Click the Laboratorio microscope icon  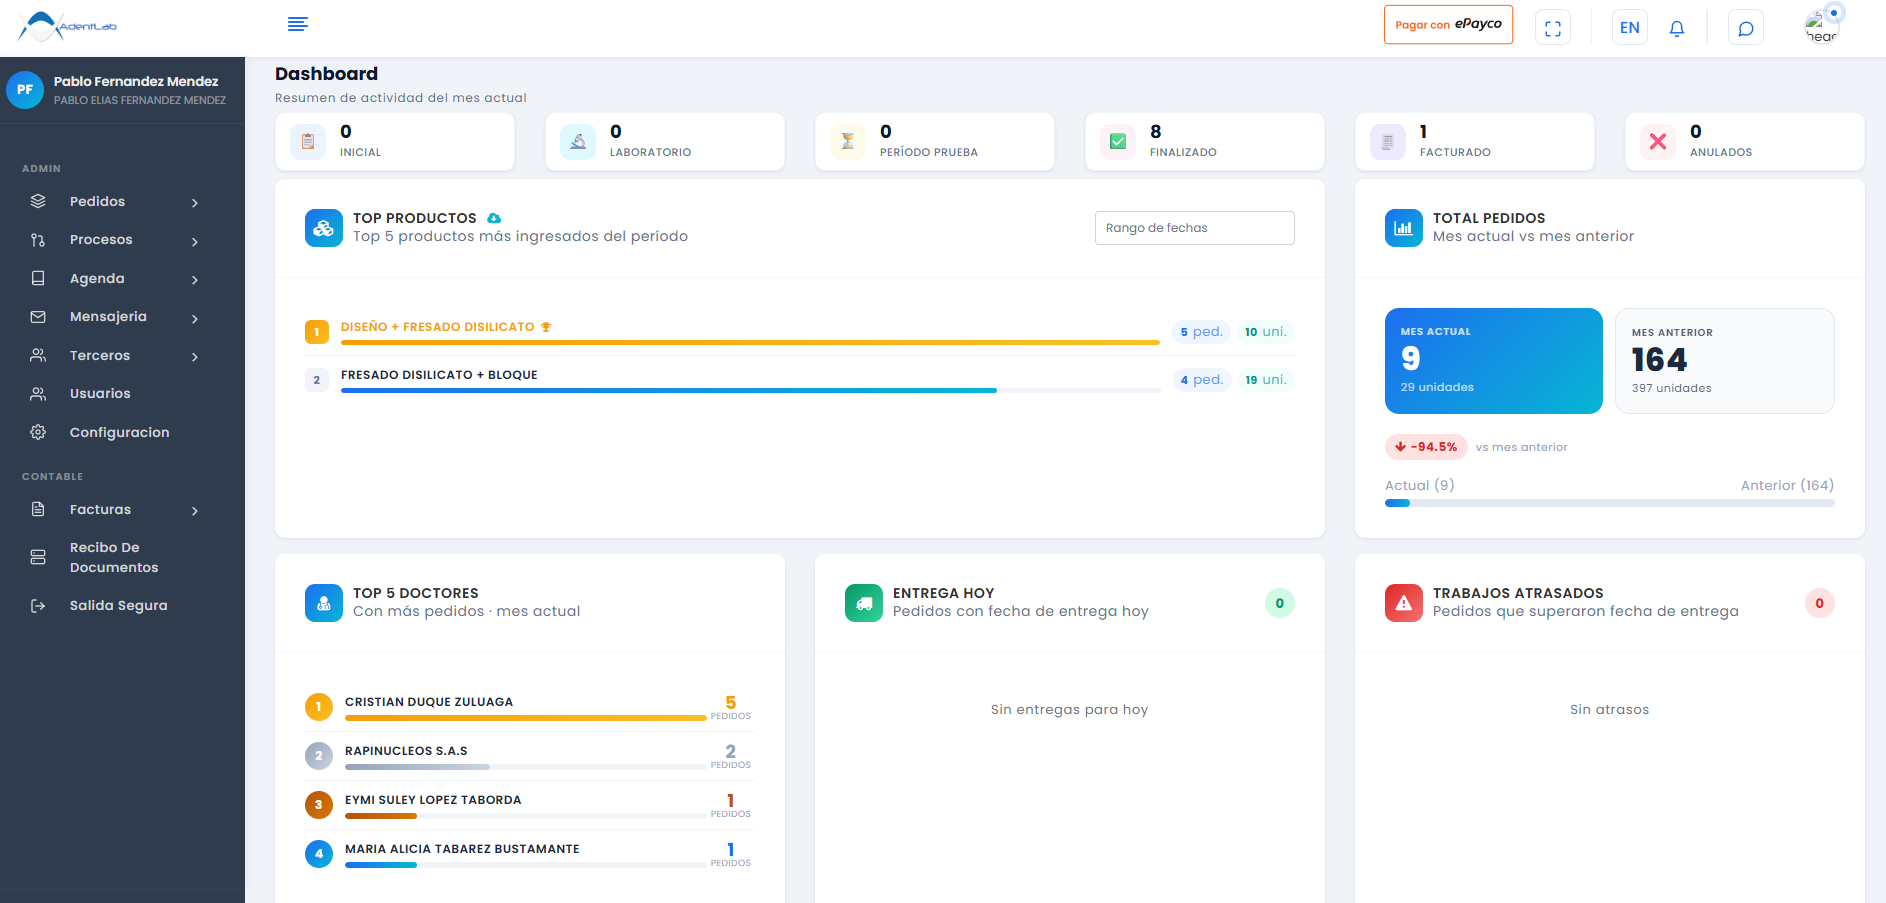pos(578,142)
